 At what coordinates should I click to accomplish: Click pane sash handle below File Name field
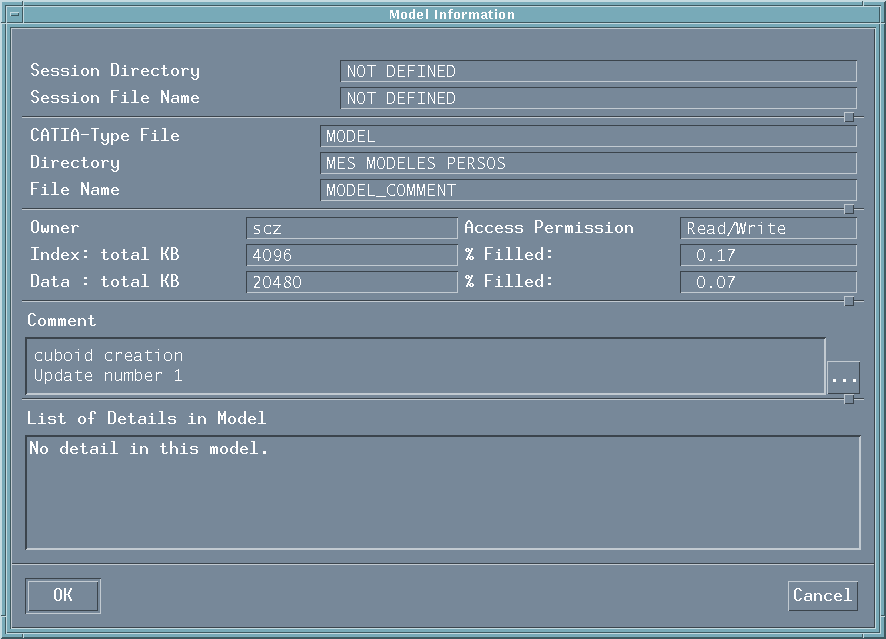pyautogui.click(x=849, y=209)
